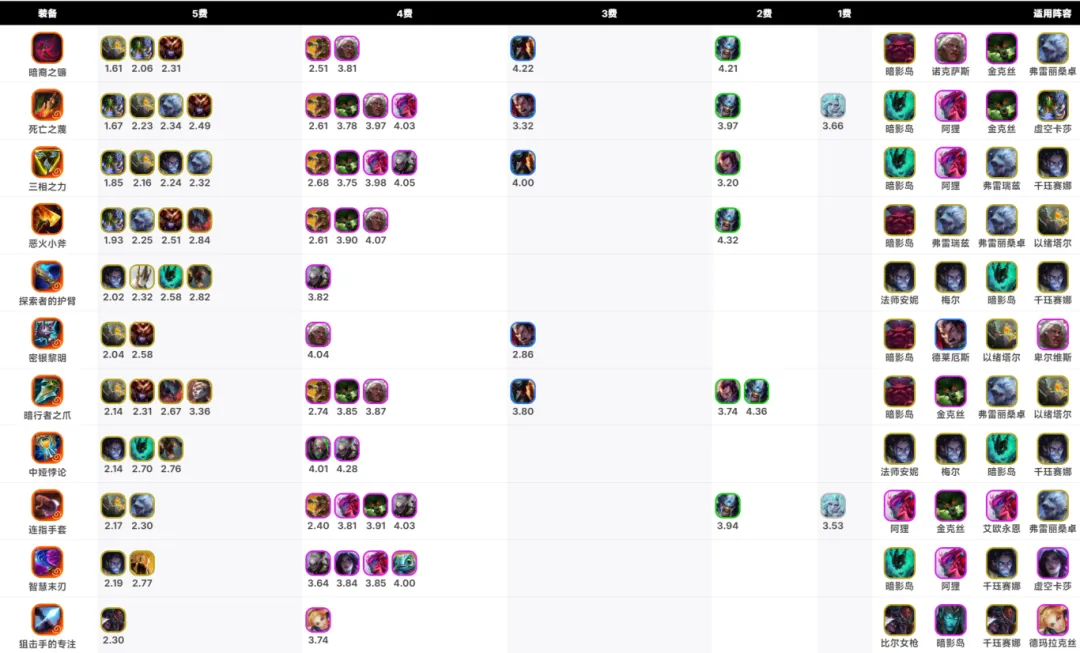Select the 适用阵容 column header
The image size is (1080, 653).
click(1052, 13)
